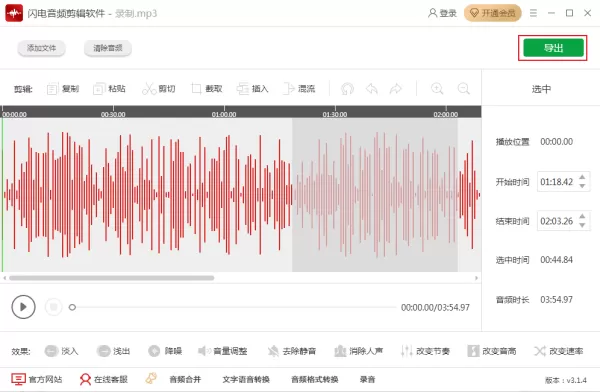Image resolution: width=600 pixels, height=392 pixels.
Task: Click the 开通会员 membership button
Action: point(493,13)
